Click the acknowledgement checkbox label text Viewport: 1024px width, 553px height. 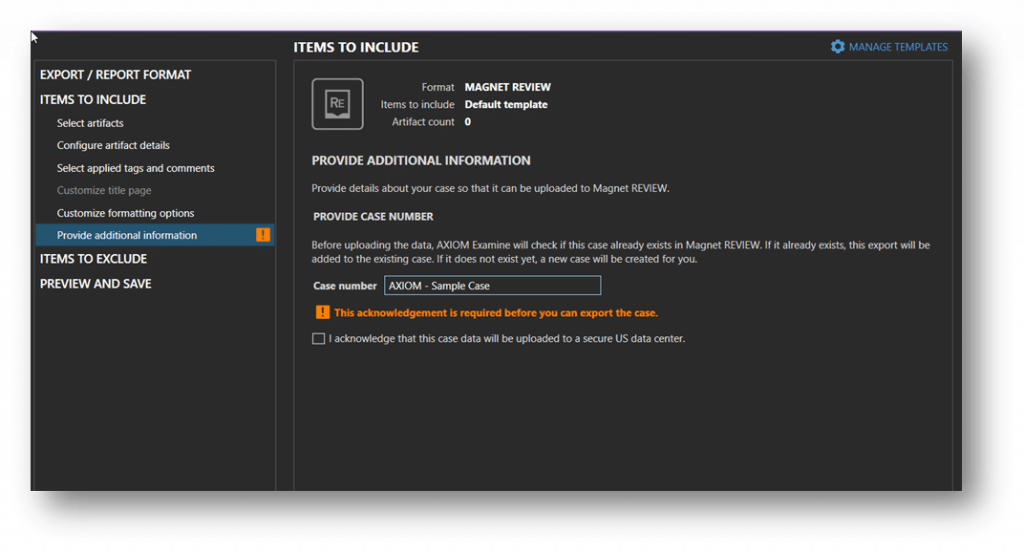pos(507,339)
